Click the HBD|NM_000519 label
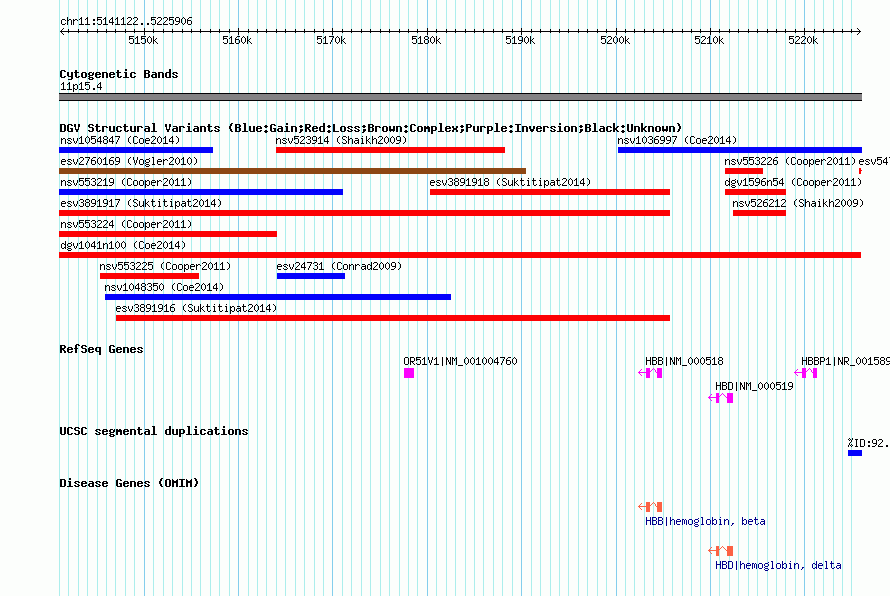This screenshot has height=596, width=890. [754, 386]
